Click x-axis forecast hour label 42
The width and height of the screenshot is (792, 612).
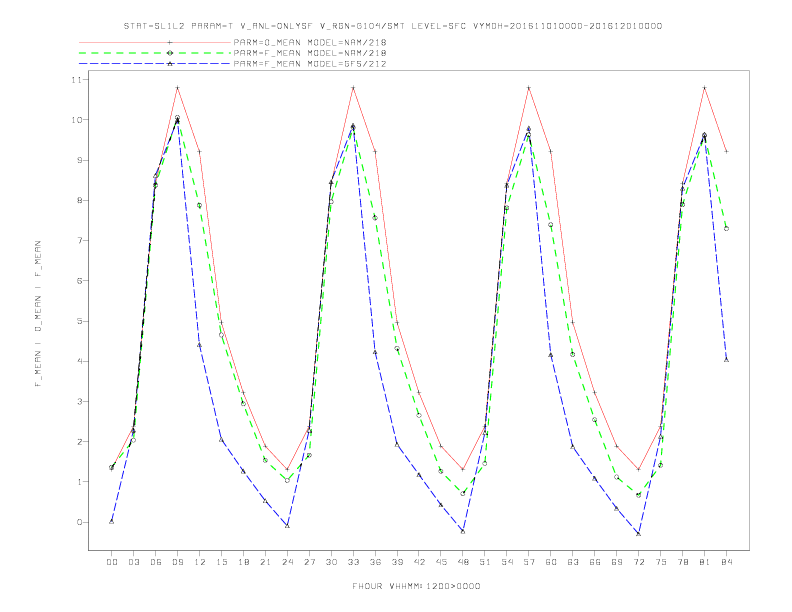pyautogui.click(x=419, y=562)
